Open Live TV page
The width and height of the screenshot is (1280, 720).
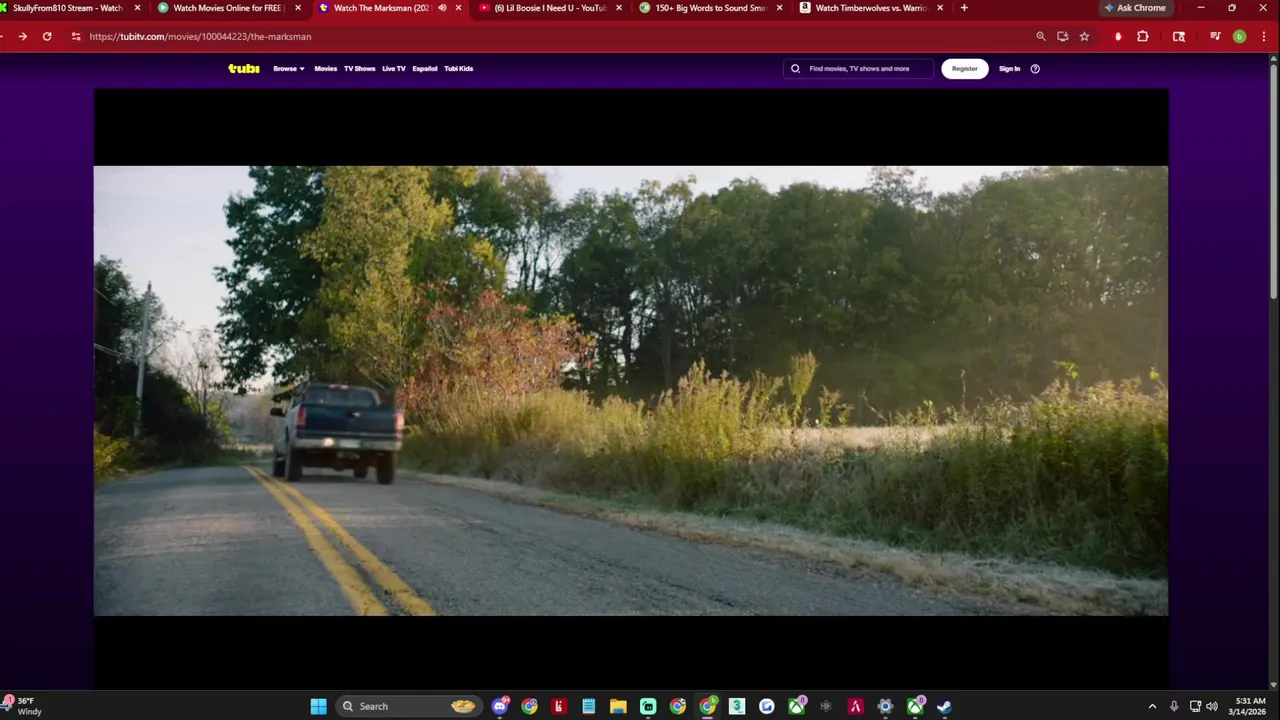coord(393,69)
